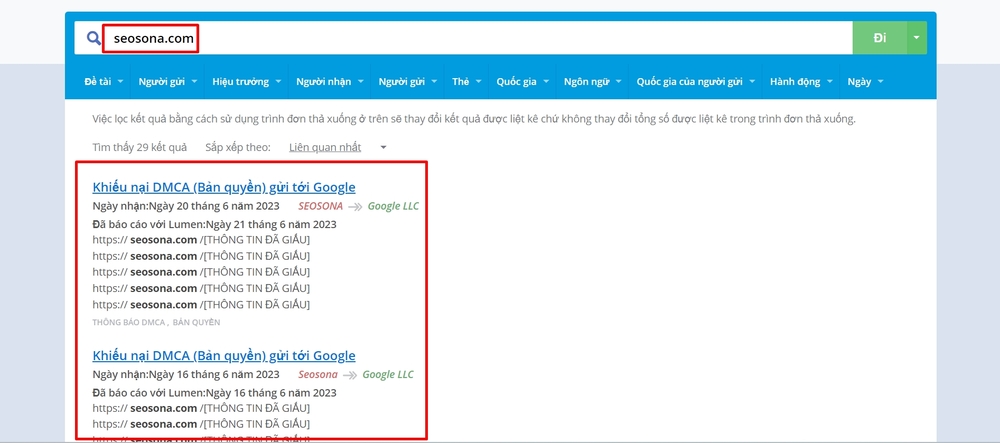The image size is (1000, 443).
Task: Open the arrow dropdown beside Đi
Action: (916, 38)
